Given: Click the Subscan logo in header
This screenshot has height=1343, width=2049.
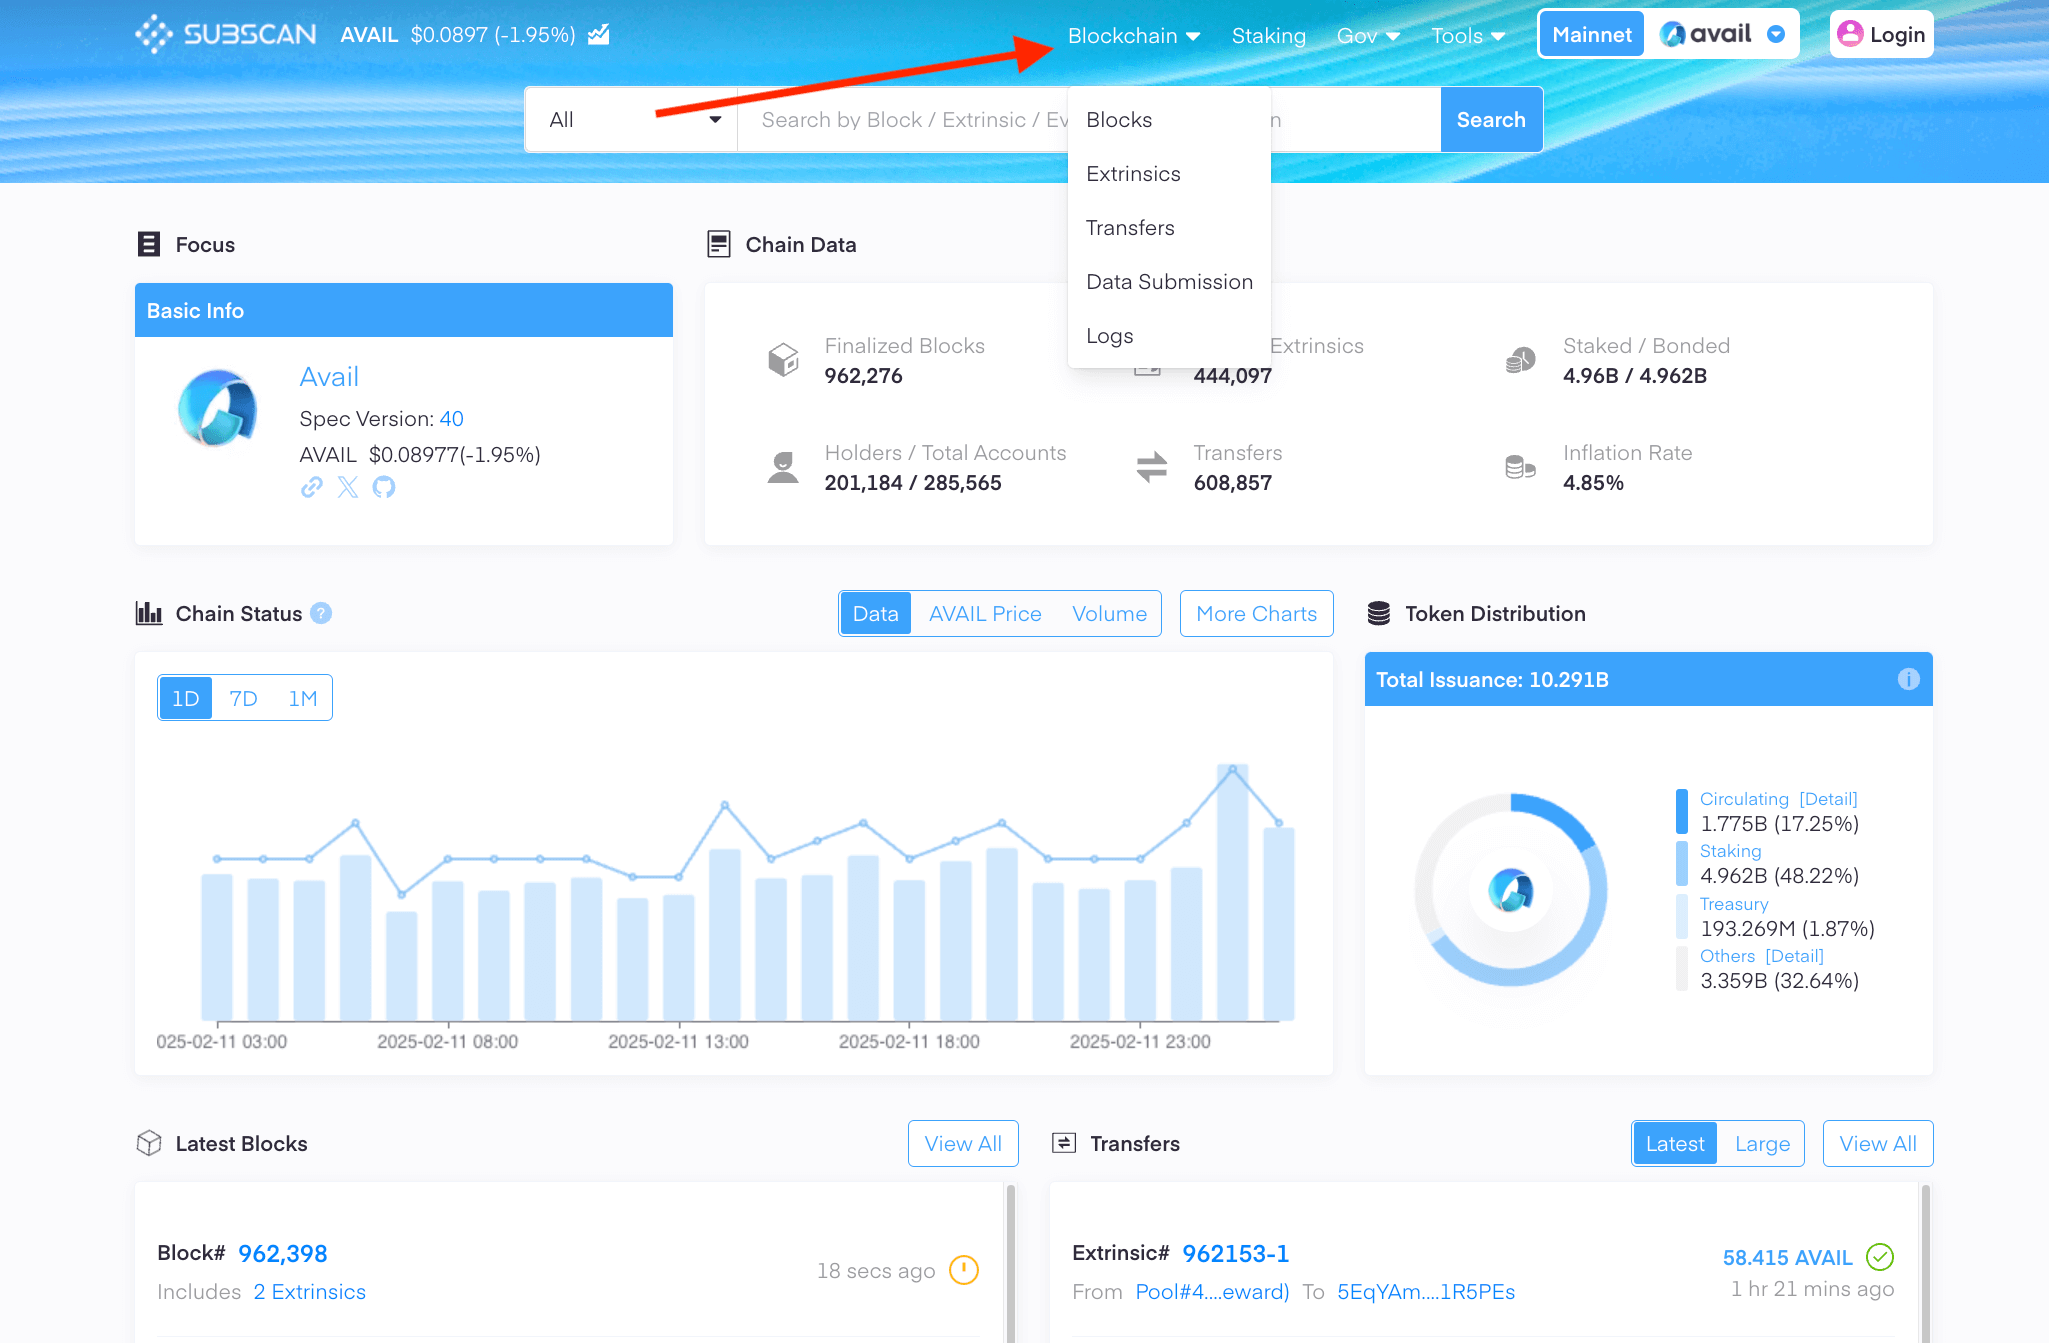Looking at the screenshot, I should 226,34.
